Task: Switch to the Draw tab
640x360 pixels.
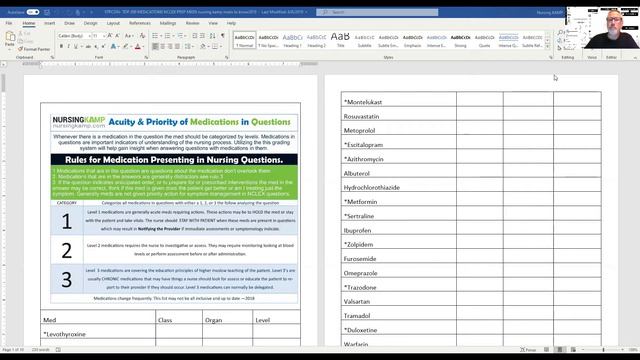Action: click(x=69, y=23)
